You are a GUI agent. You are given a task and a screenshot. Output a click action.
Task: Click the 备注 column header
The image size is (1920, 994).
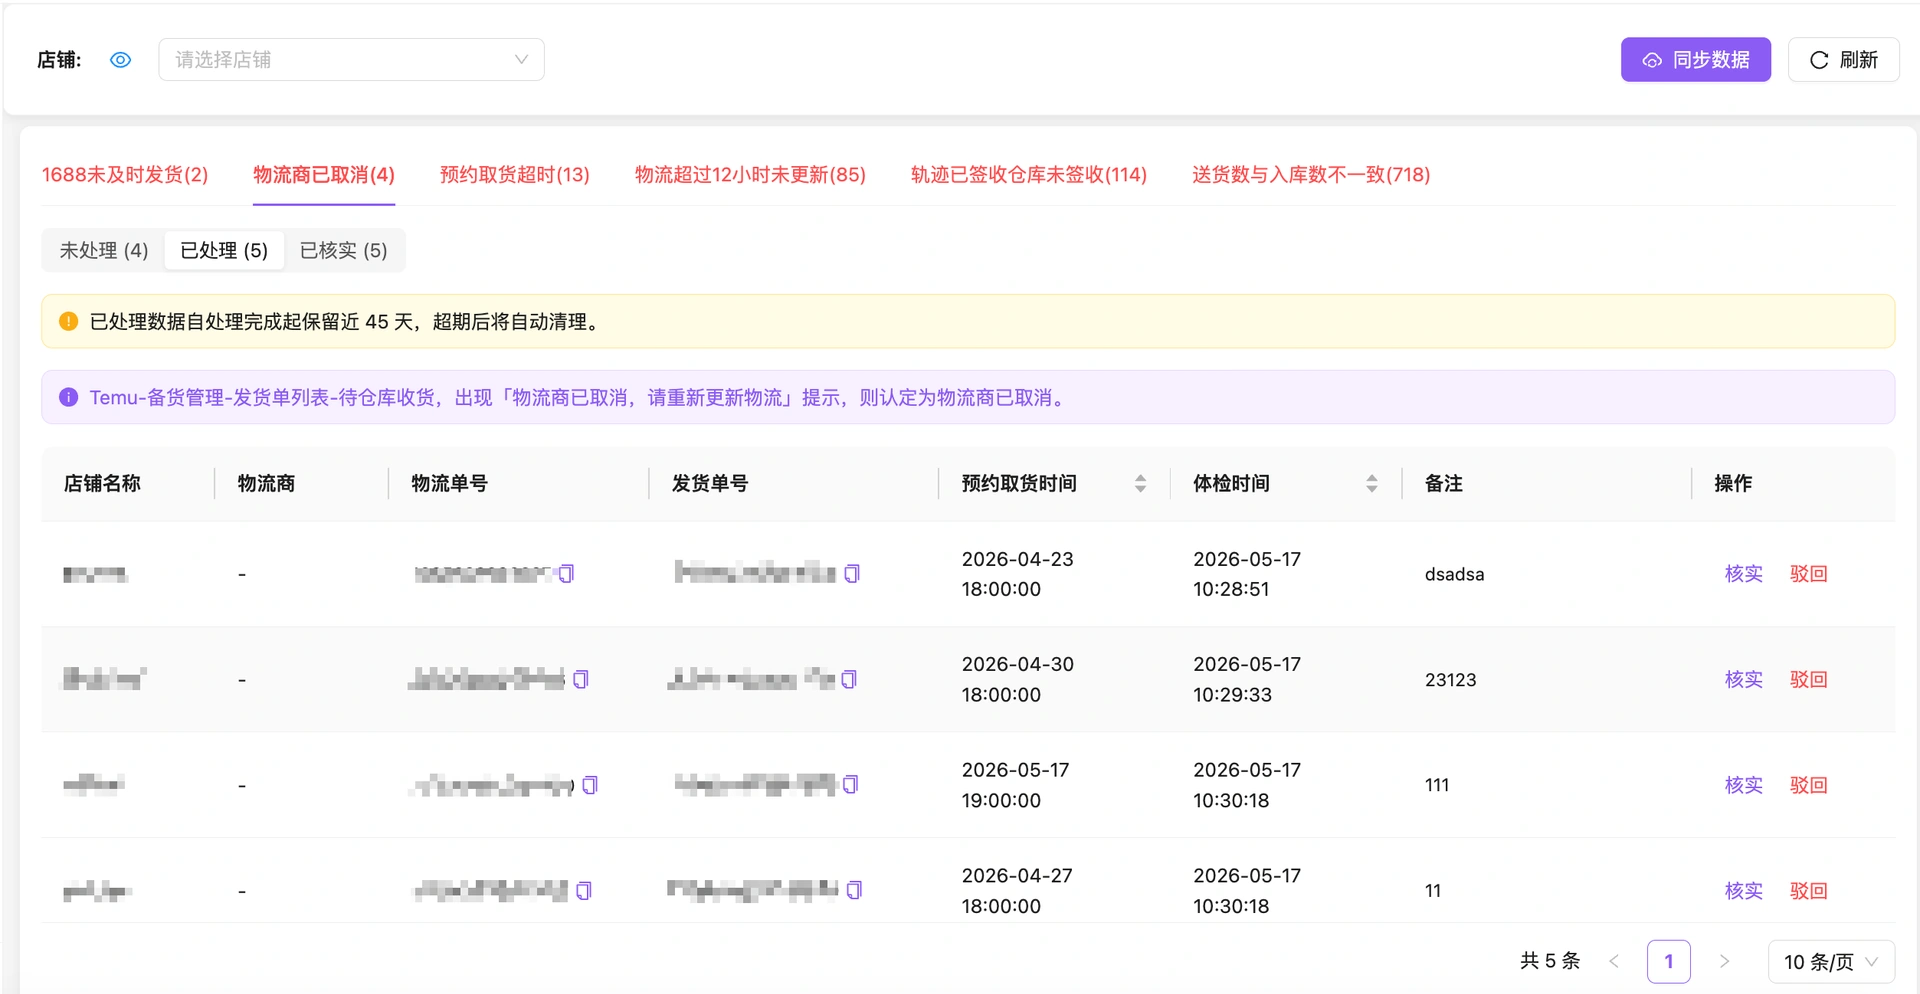[1443, 484]
